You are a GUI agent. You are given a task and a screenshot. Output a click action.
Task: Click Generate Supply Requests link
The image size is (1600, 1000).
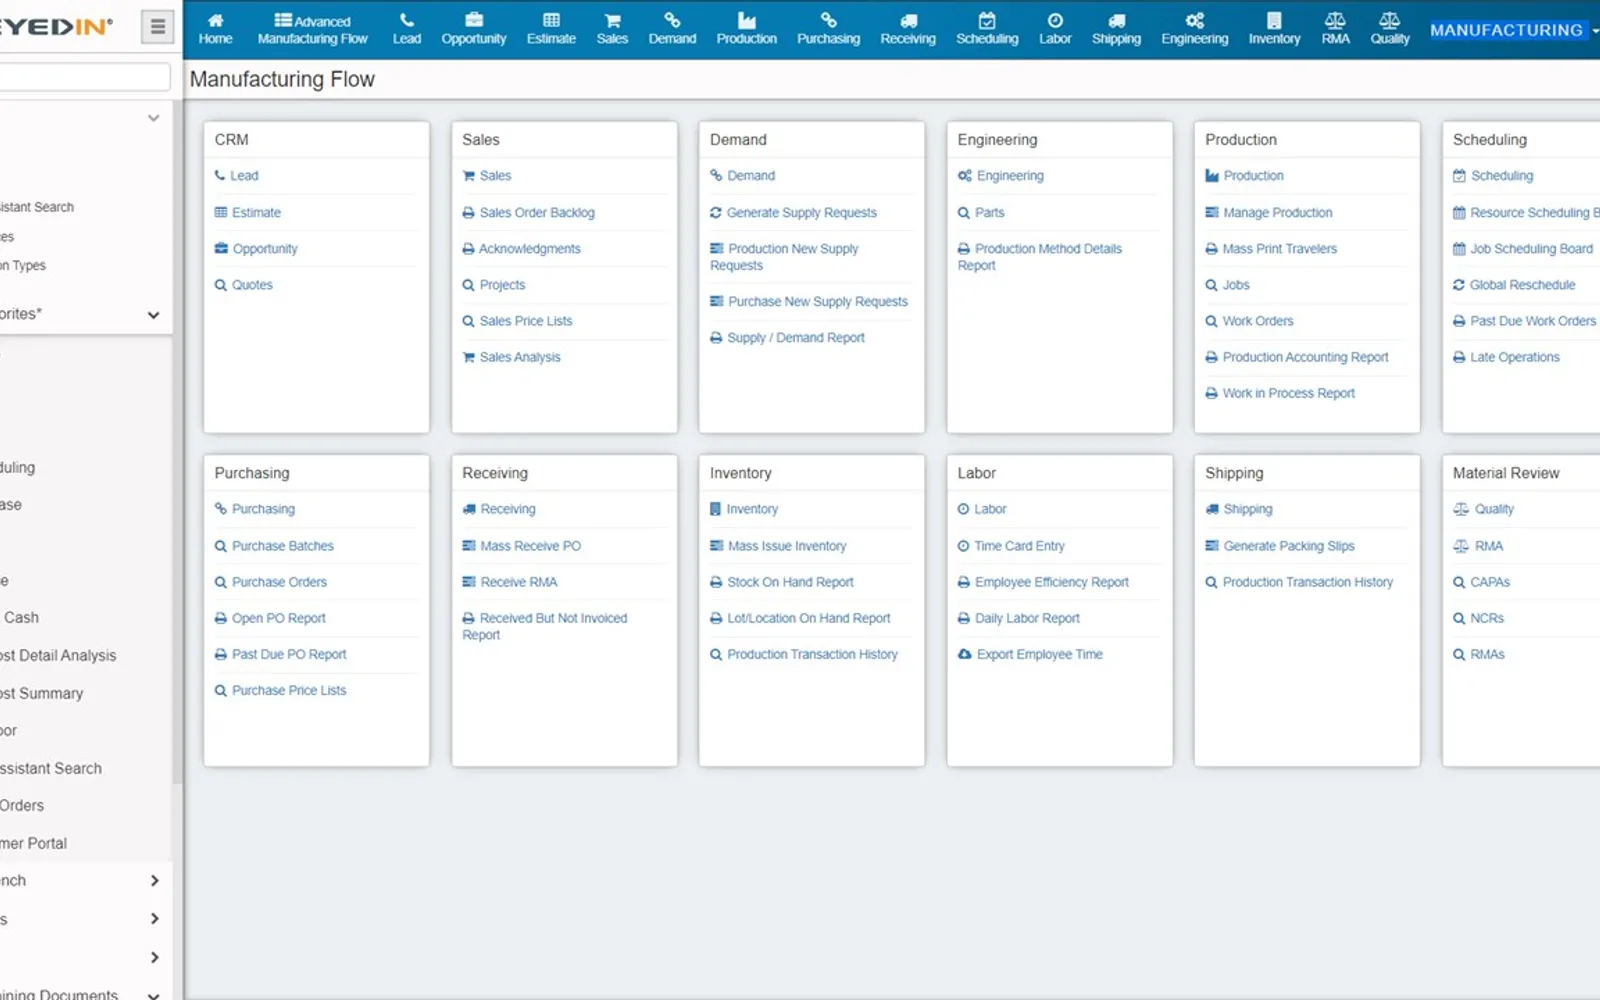pyautogui.click(x=801, y=213)
